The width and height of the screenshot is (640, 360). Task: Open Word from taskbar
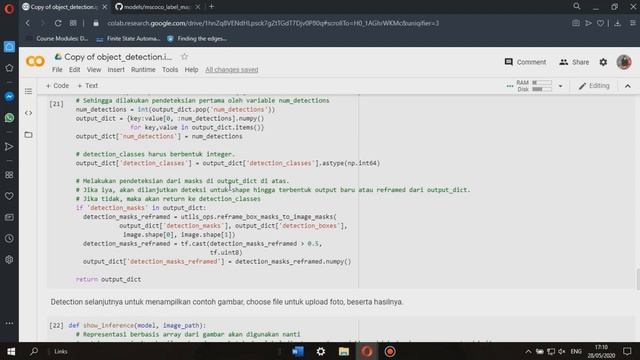point(298,351)
